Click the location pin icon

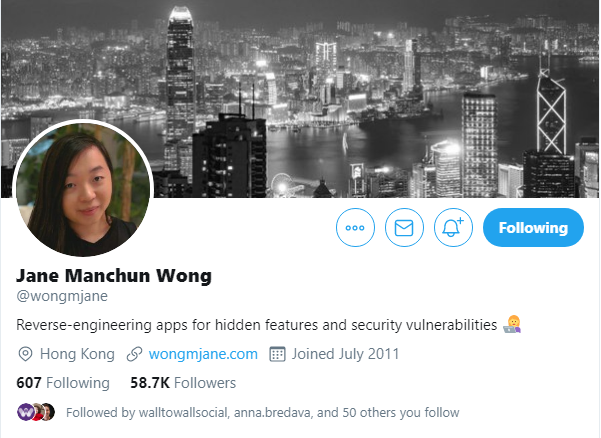(25, 354)
